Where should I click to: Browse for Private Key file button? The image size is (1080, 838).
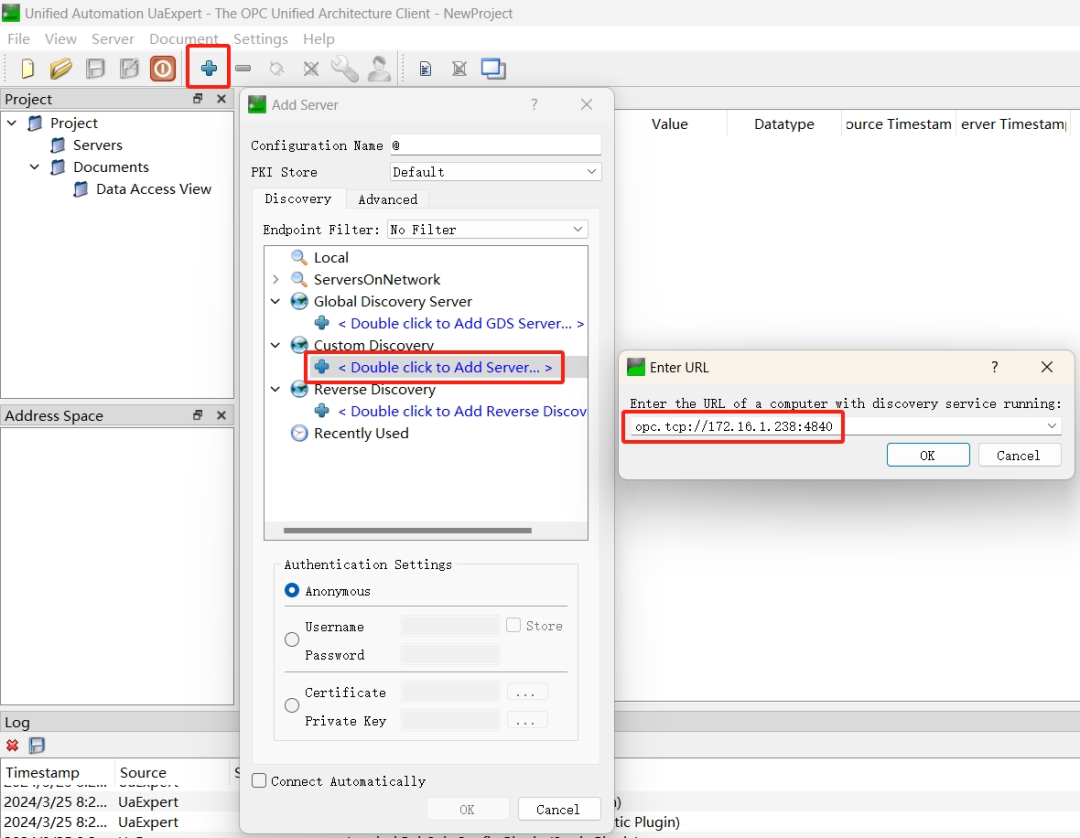click(x=527, y=720)
